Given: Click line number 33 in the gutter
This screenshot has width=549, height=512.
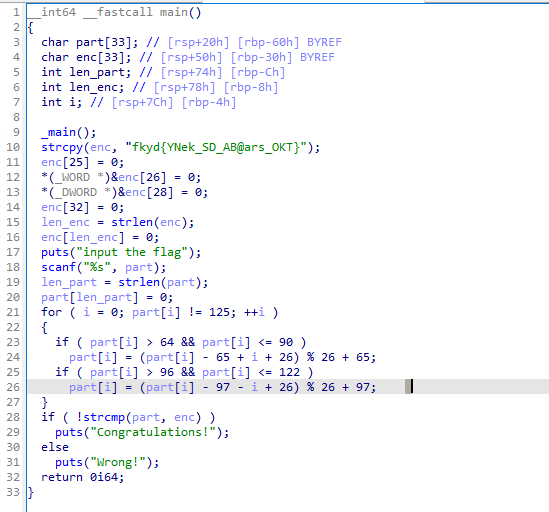Looking at the screenshot, I should [x=13, y=492].
